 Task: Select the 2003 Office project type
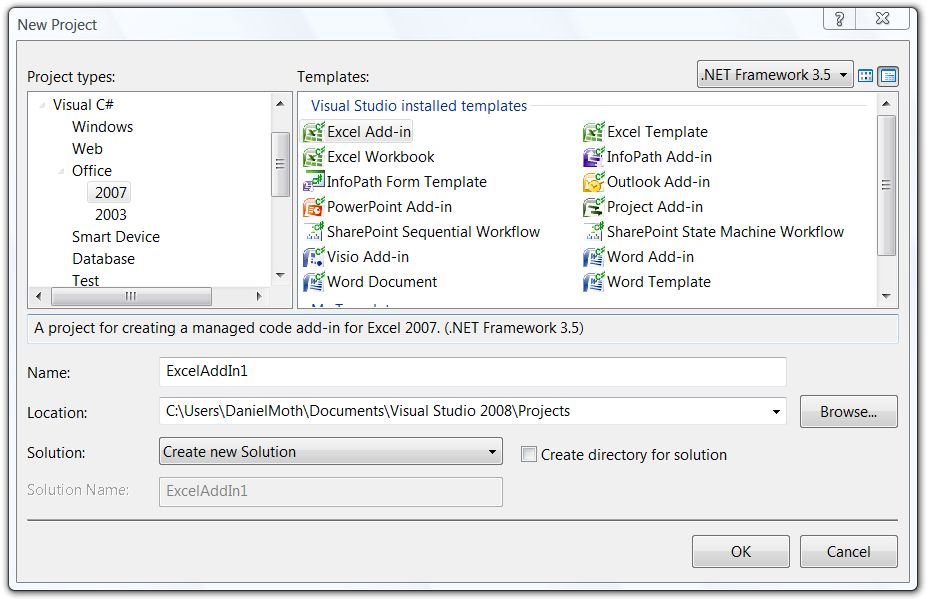point(111,215)
